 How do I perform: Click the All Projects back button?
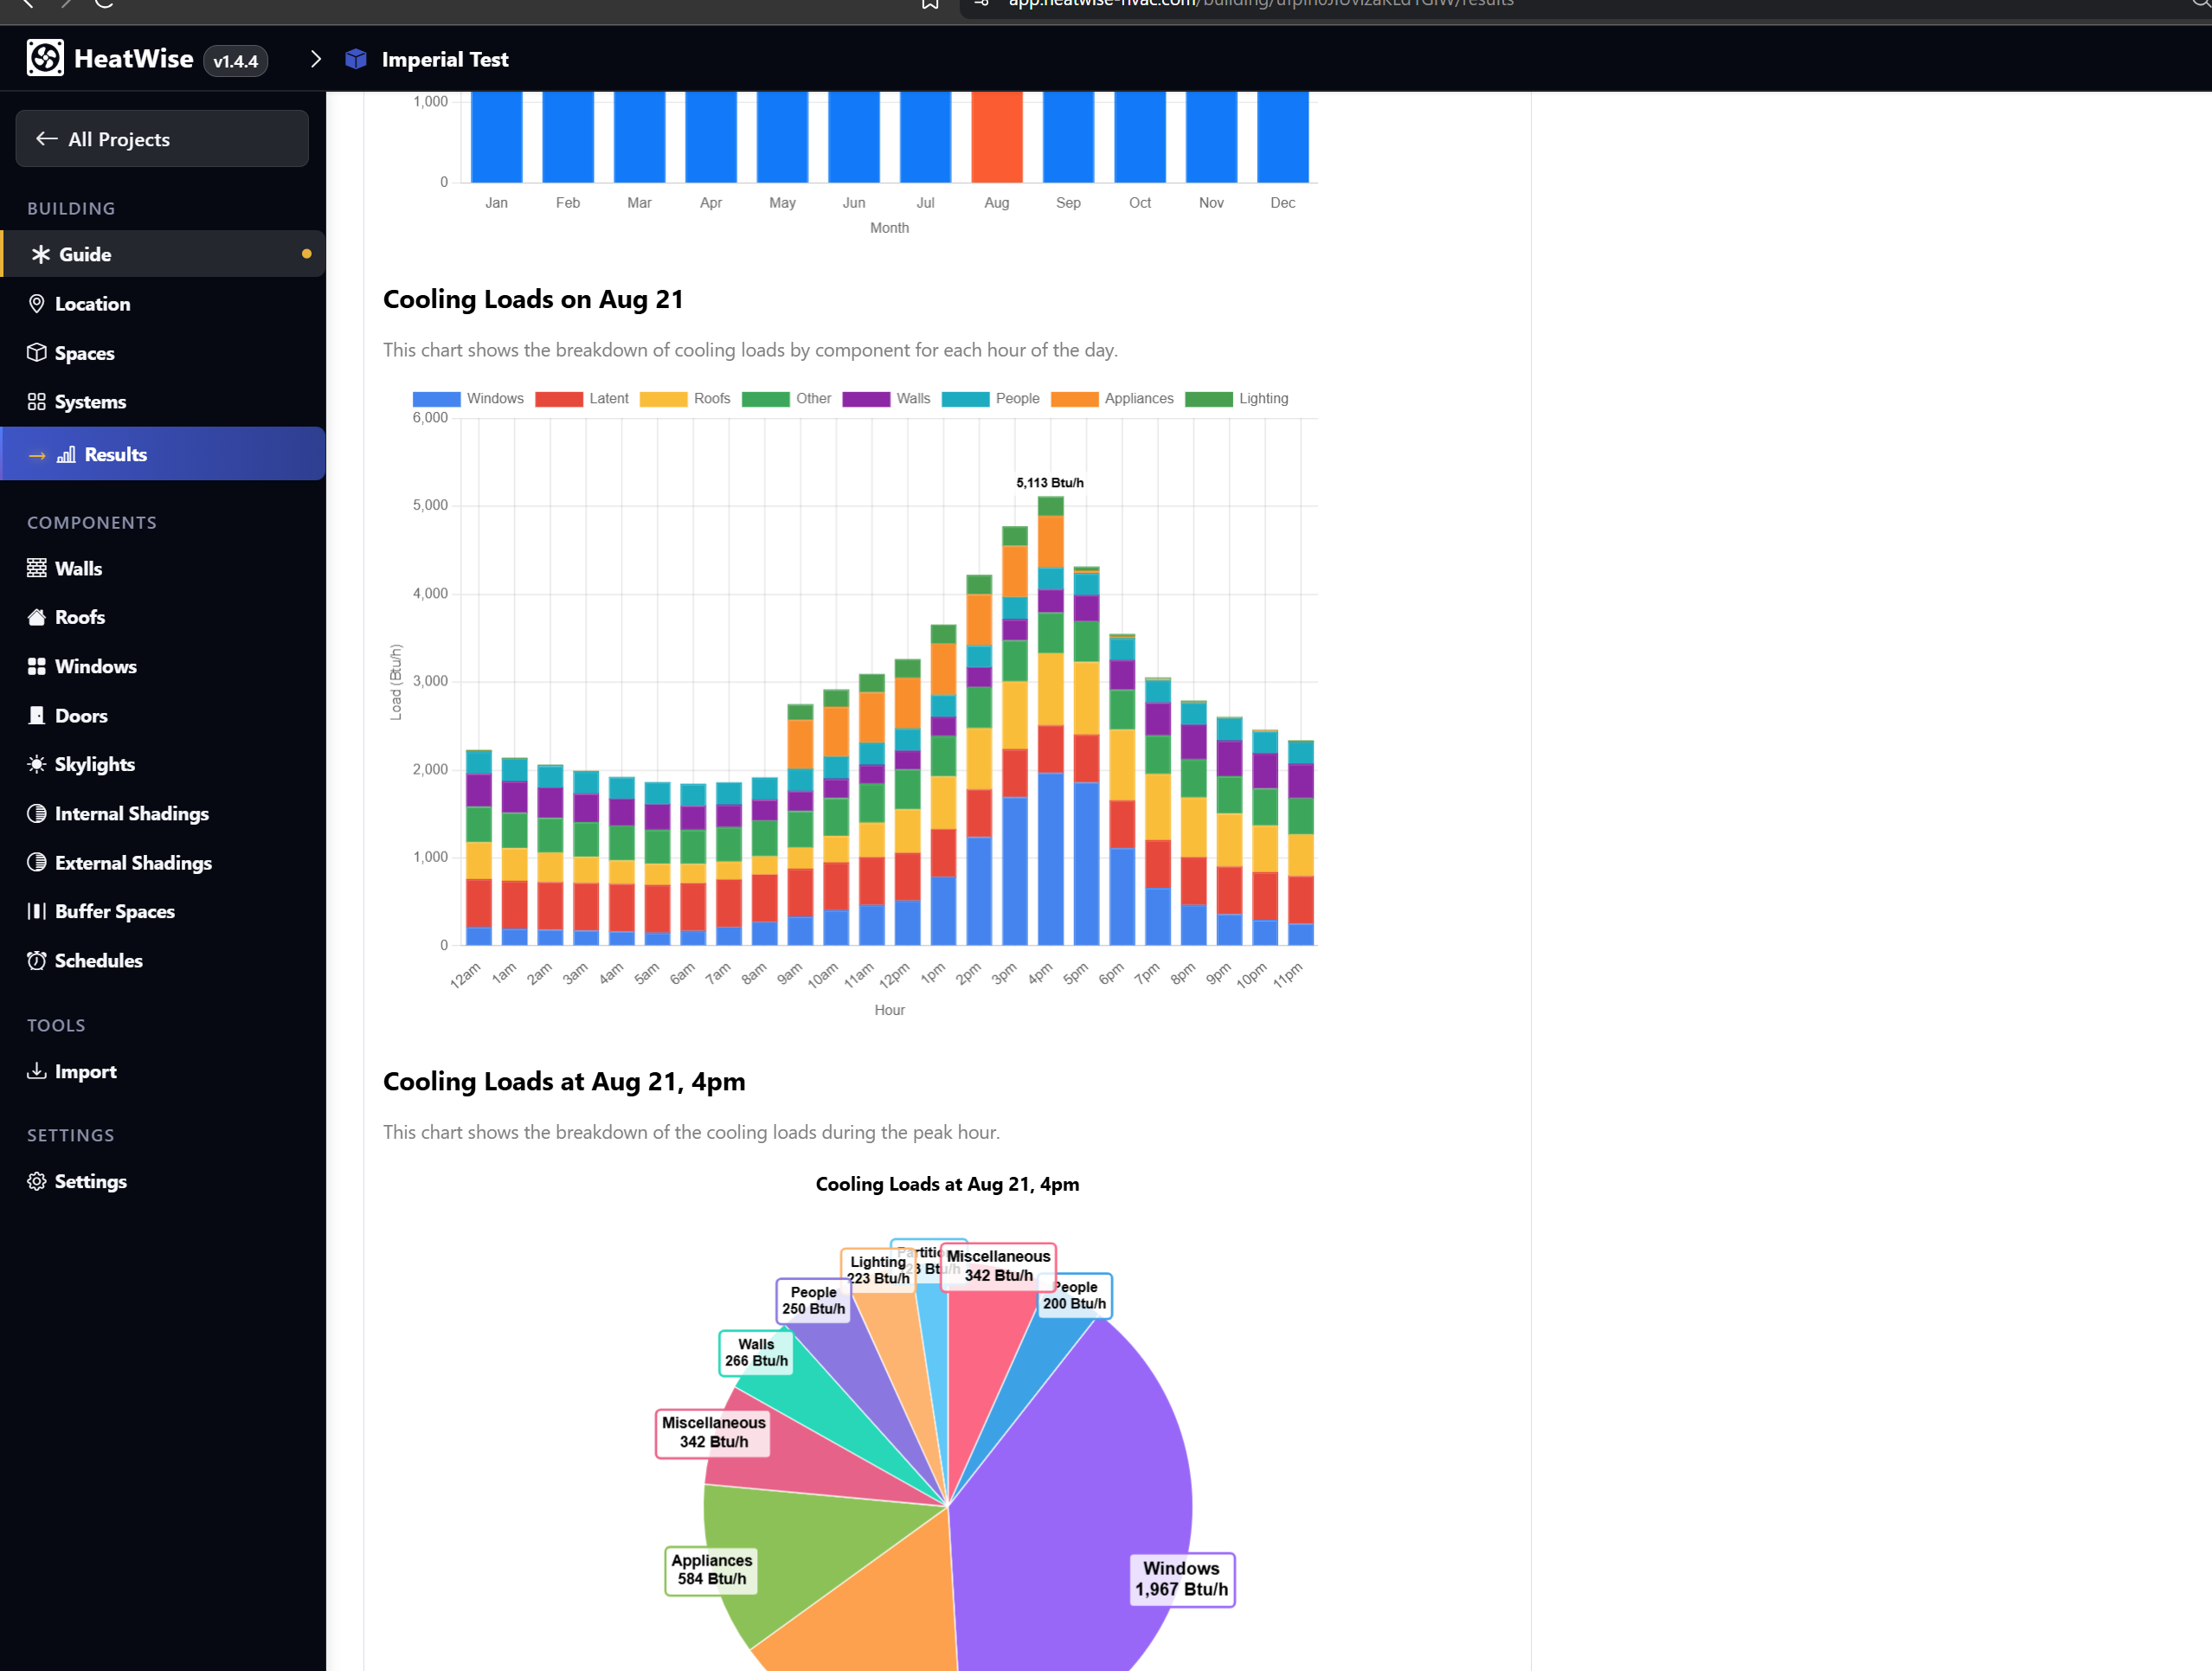[162, 139]
